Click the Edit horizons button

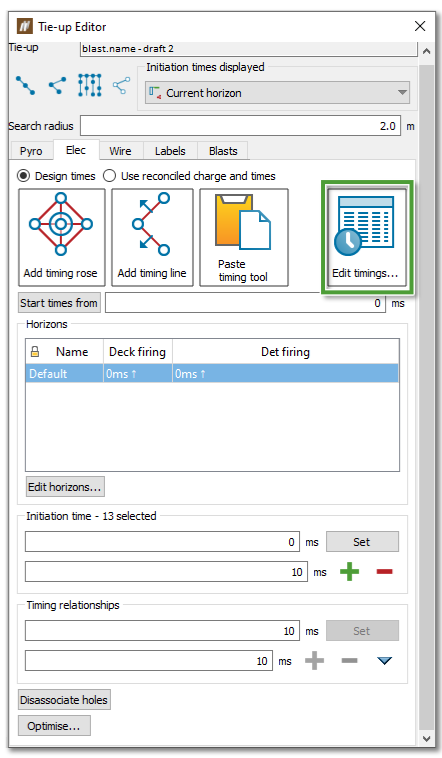65,487
